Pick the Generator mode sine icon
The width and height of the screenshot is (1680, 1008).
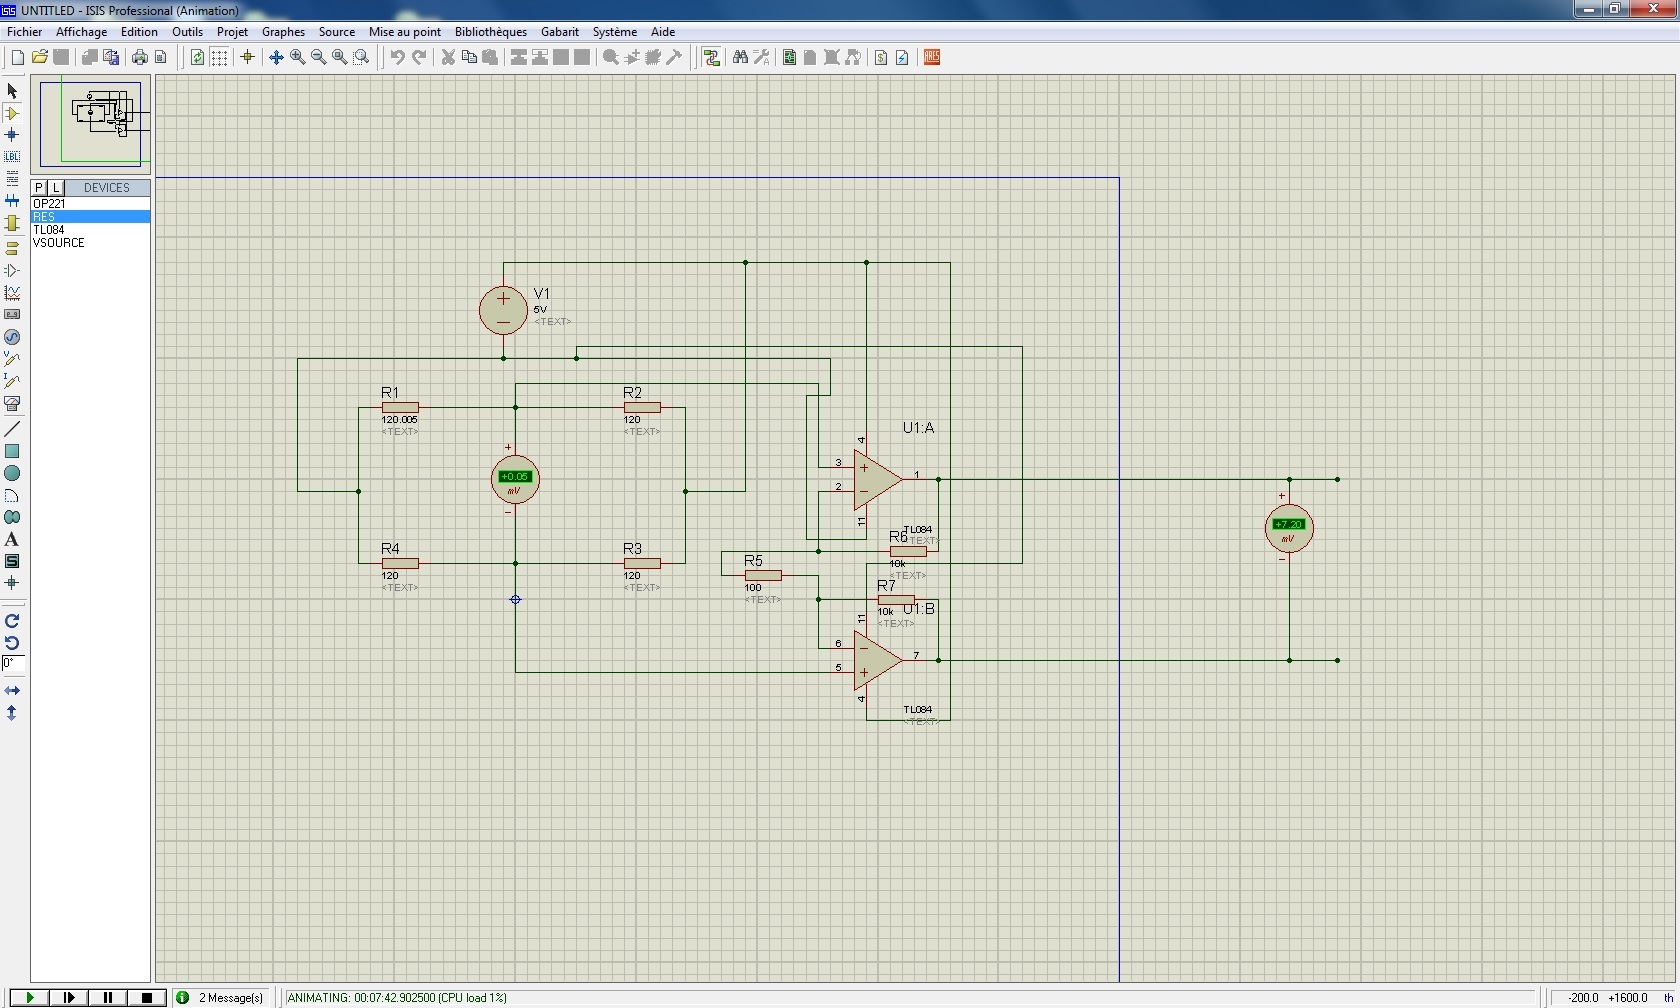click(x=12, y=337)
